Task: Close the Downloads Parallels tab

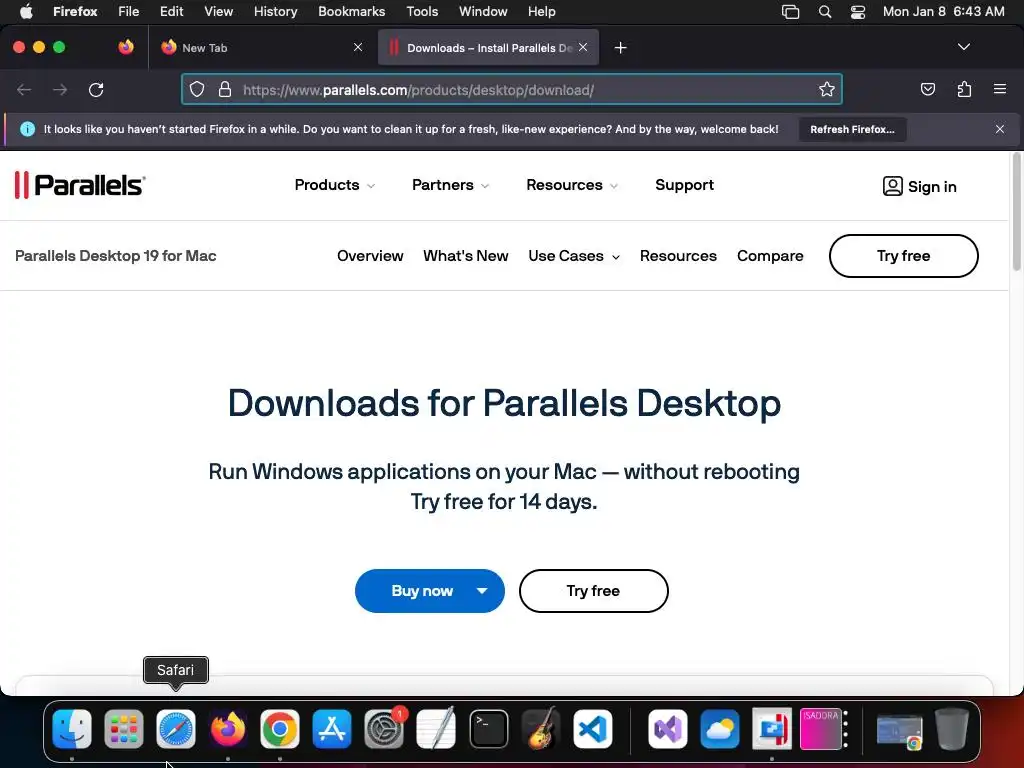Action: pyautogui.click(x=583, y=47)
